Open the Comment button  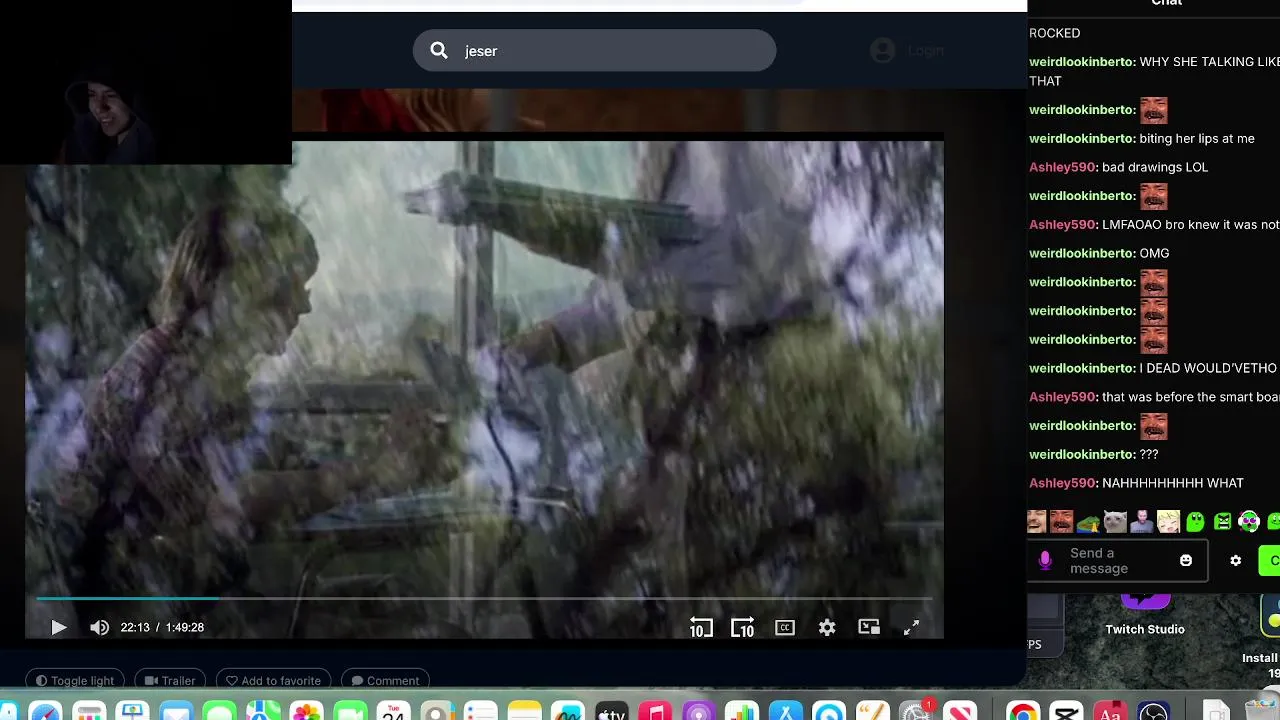coord(385,681)
